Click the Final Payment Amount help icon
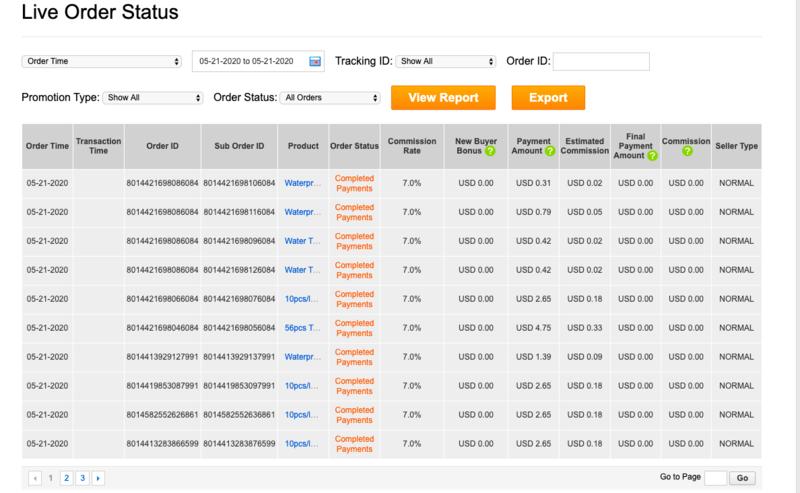Screen dimensions: 800x493 (x=651, y=157)
